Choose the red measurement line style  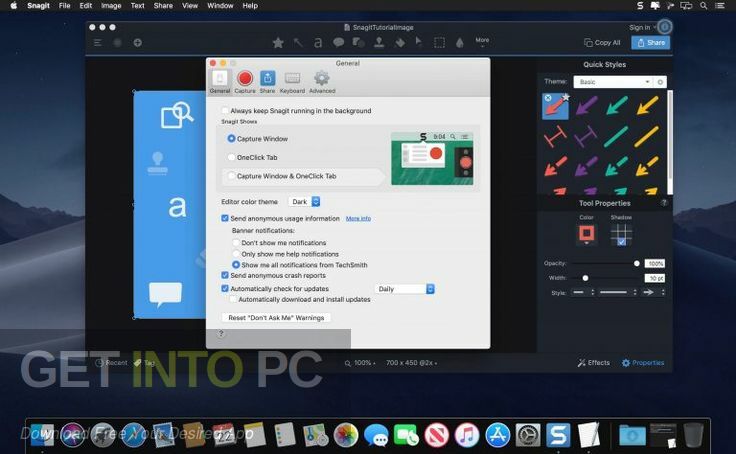click(555, 136)
